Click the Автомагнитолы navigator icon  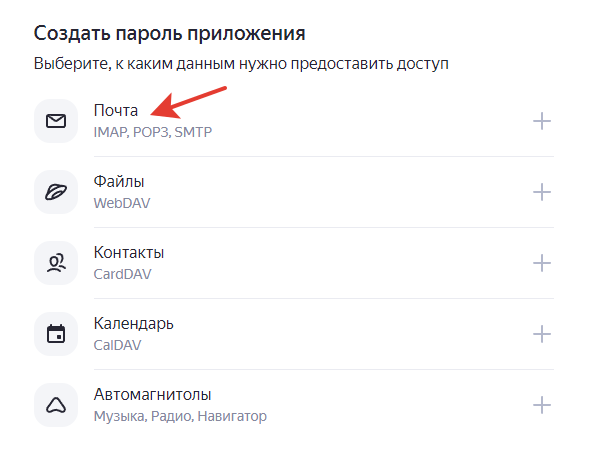tap(56, 405)
